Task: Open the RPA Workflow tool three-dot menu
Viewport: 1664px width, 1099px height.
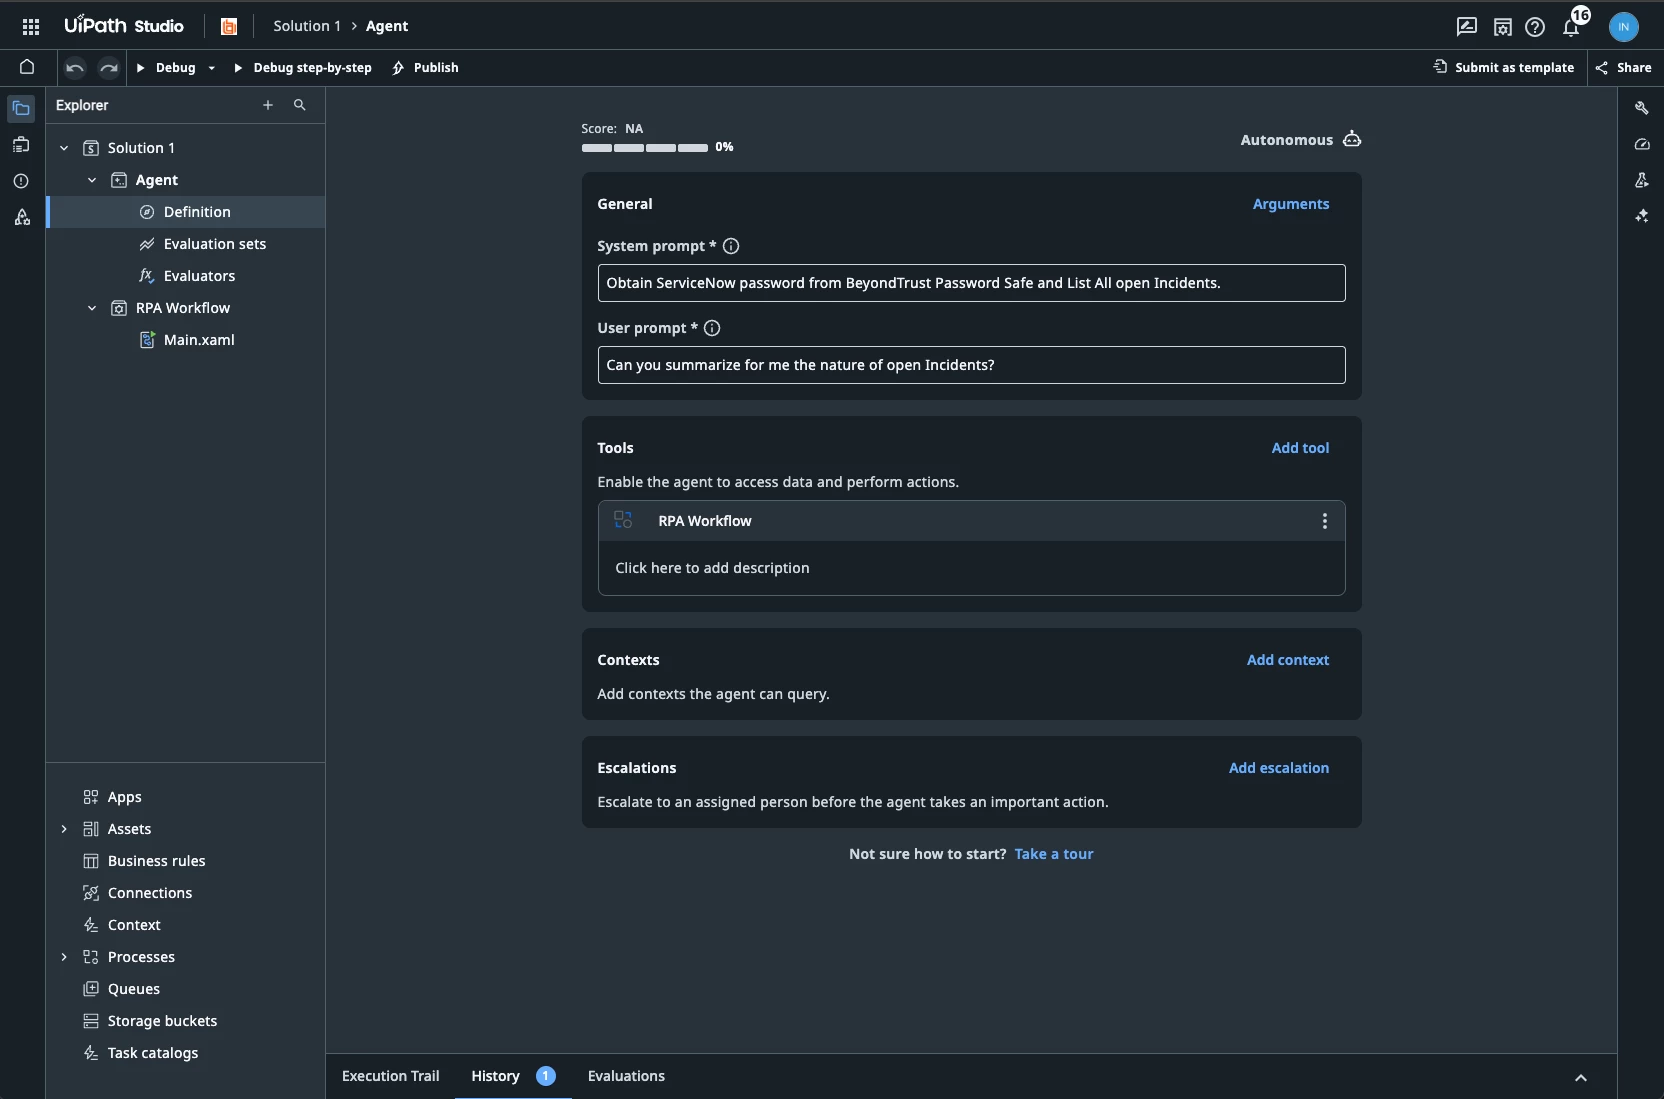Action: coord(1325,521)
